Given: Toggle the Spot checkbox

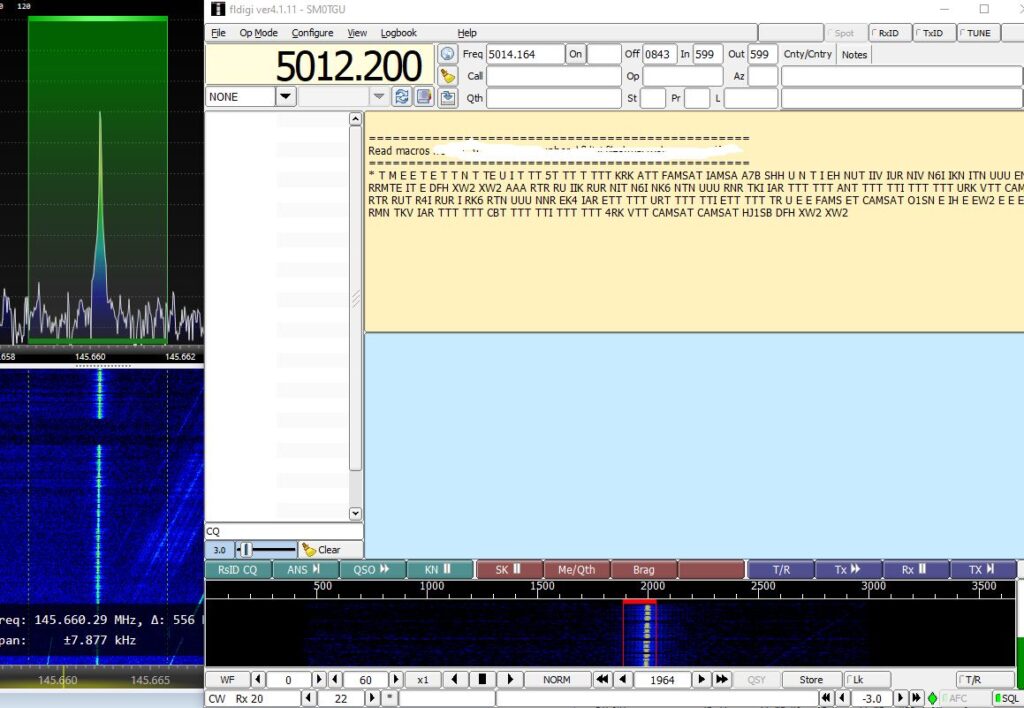Looking at the screenshot, I should (x=844, y=33).
